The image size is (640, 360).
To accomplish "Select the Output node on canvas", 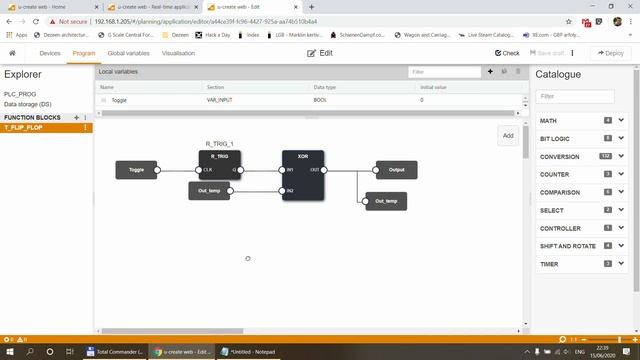I will 396,170.
